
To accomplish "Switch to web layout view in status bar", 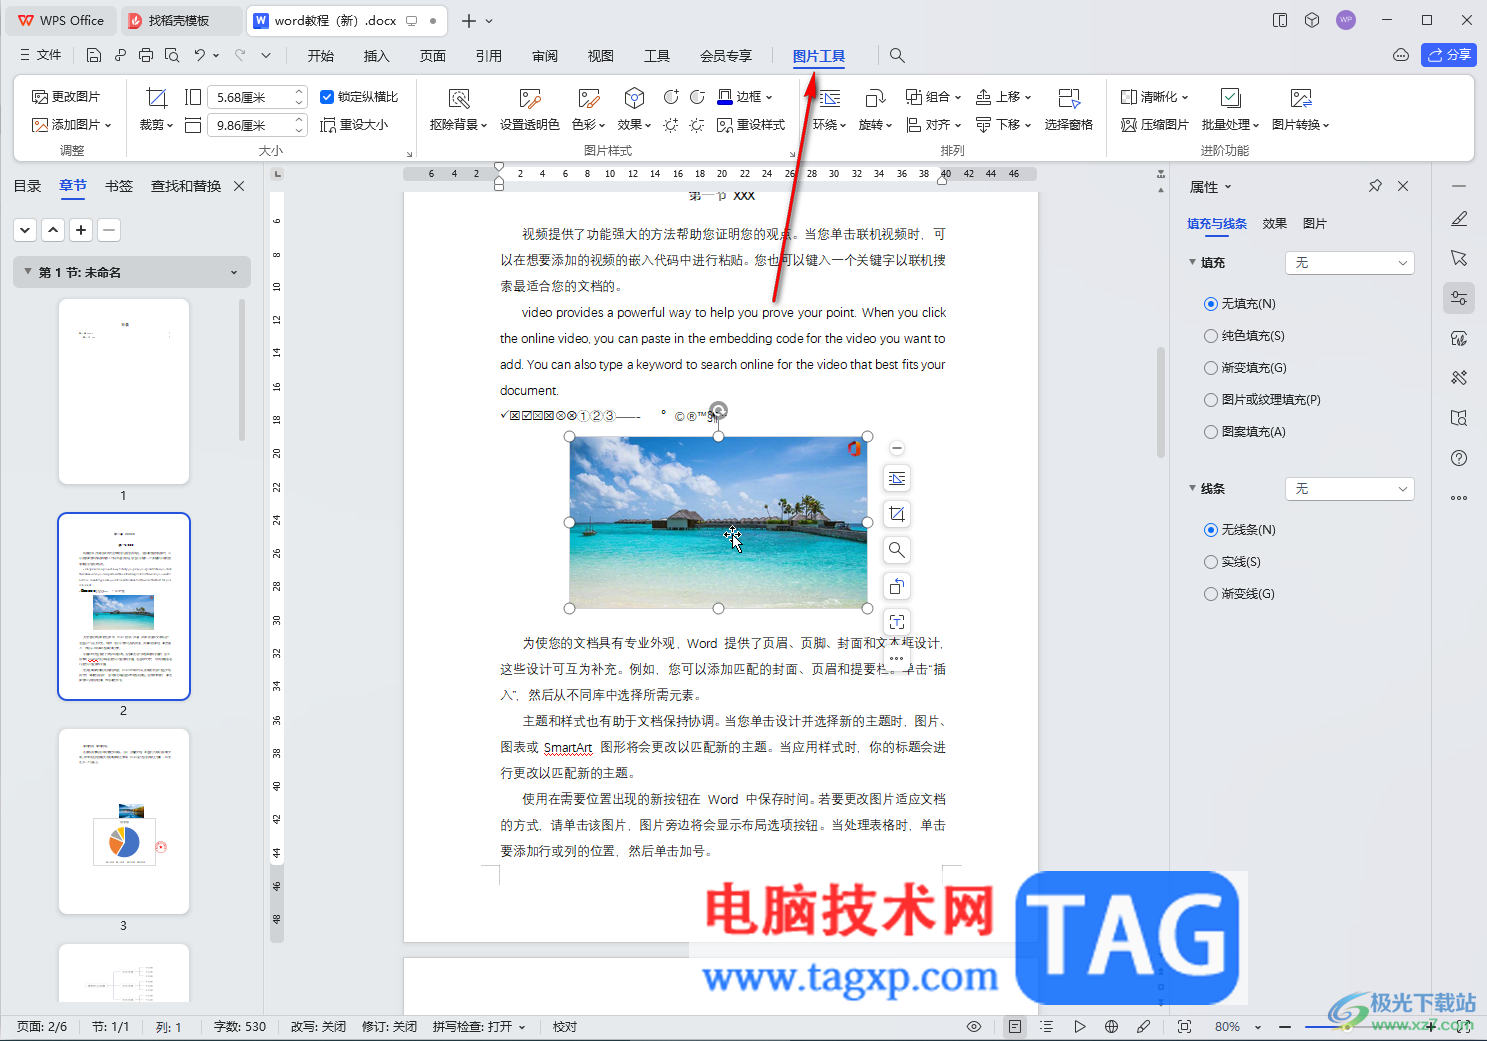I will [1111, 1027].
